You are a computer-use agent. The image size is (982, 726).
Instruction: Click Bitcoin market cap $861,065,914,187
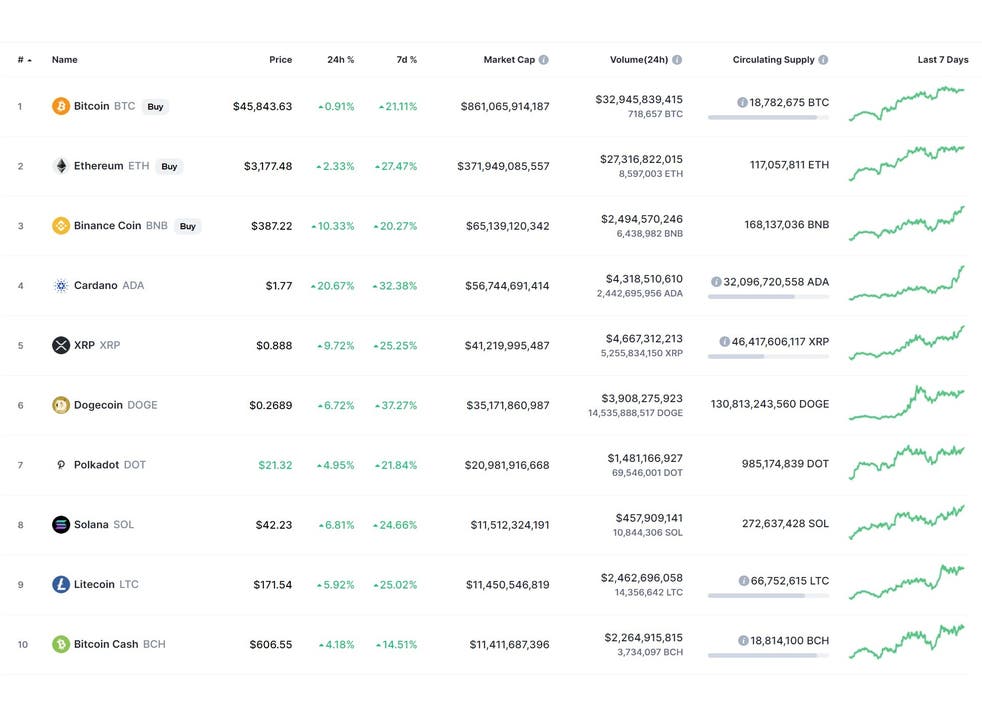505,106
